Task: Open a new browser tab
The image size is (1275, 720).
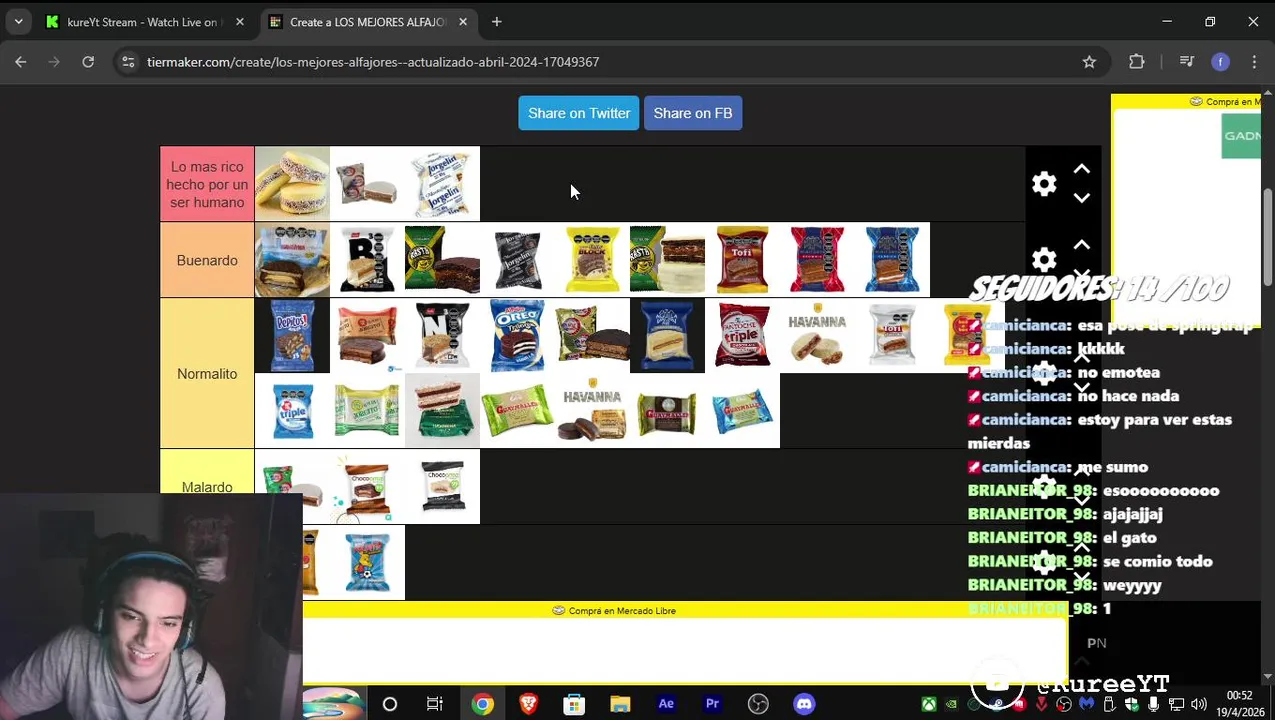Action: point(497,22)
